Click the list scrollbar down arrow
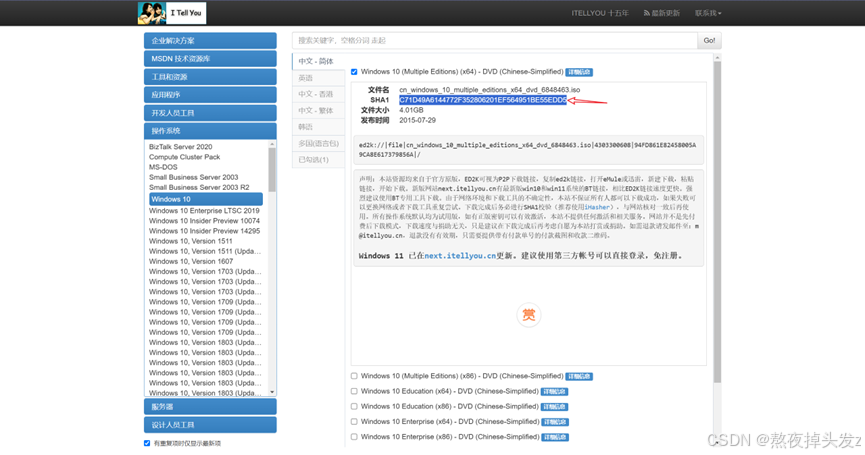The width and height of the screenshot is (865, 455). pos(272,392)
